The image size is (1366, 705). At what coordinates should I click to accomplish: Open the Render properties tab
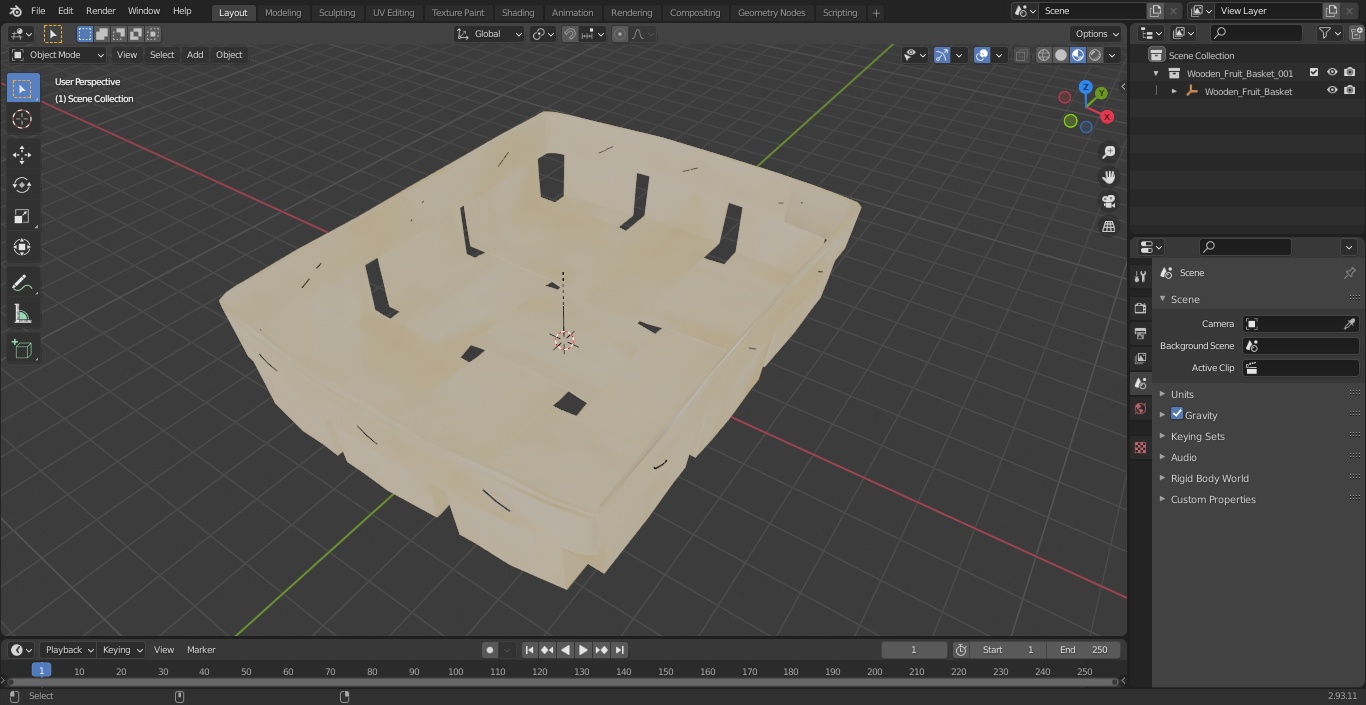click(x=1140, y=308)
